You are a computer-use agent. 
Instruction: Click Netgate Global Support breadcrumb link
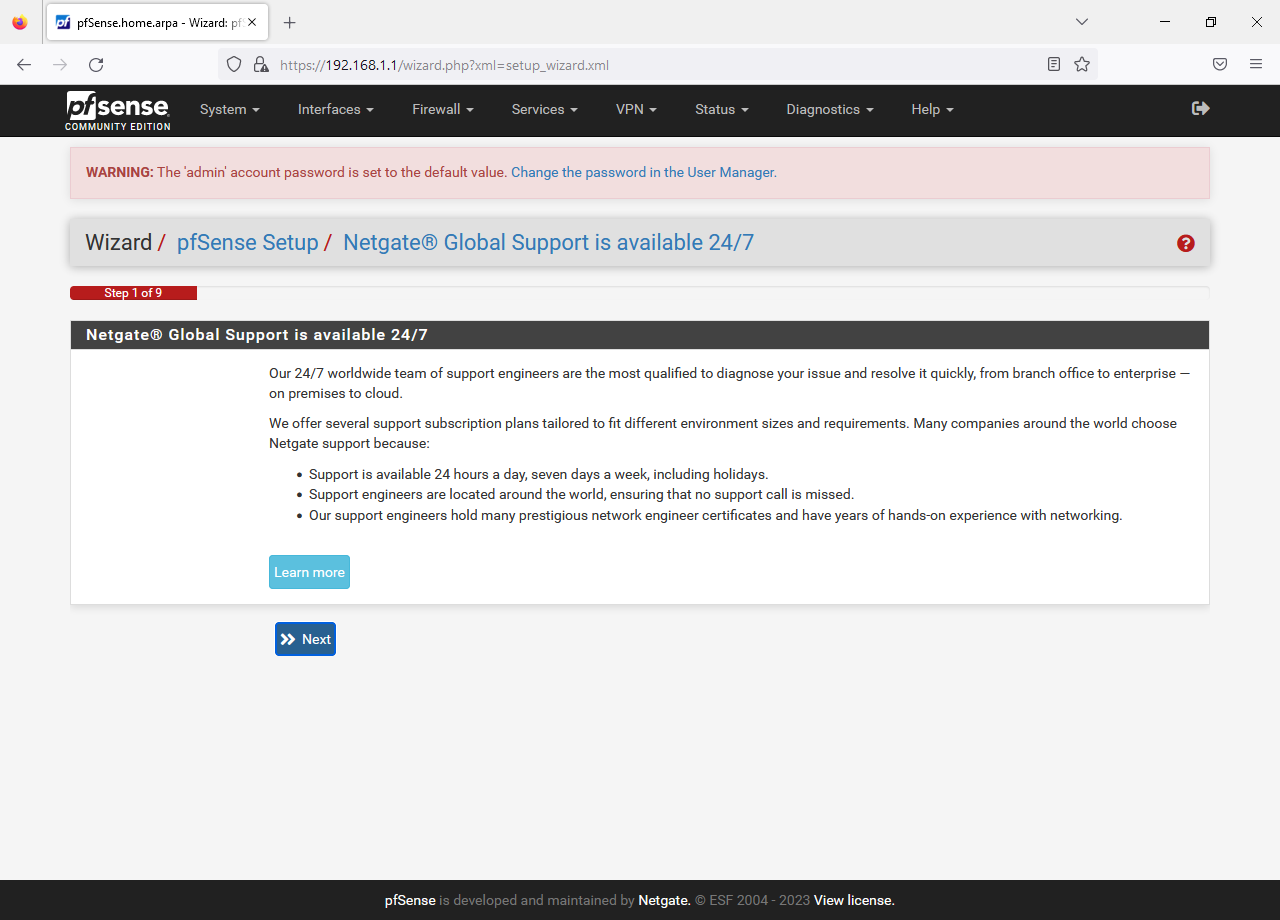[548, 243]
